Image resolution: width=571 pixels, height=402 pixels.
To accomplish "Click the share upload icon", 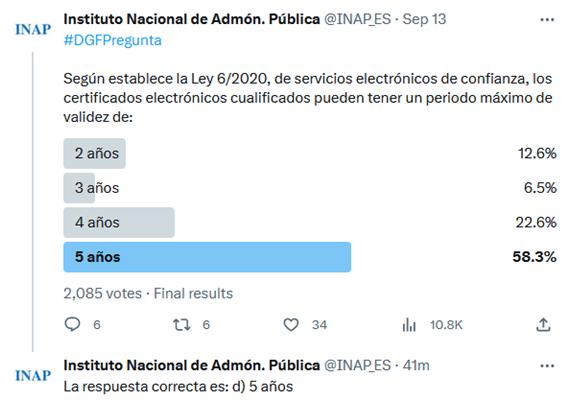I will coord(543,324).
